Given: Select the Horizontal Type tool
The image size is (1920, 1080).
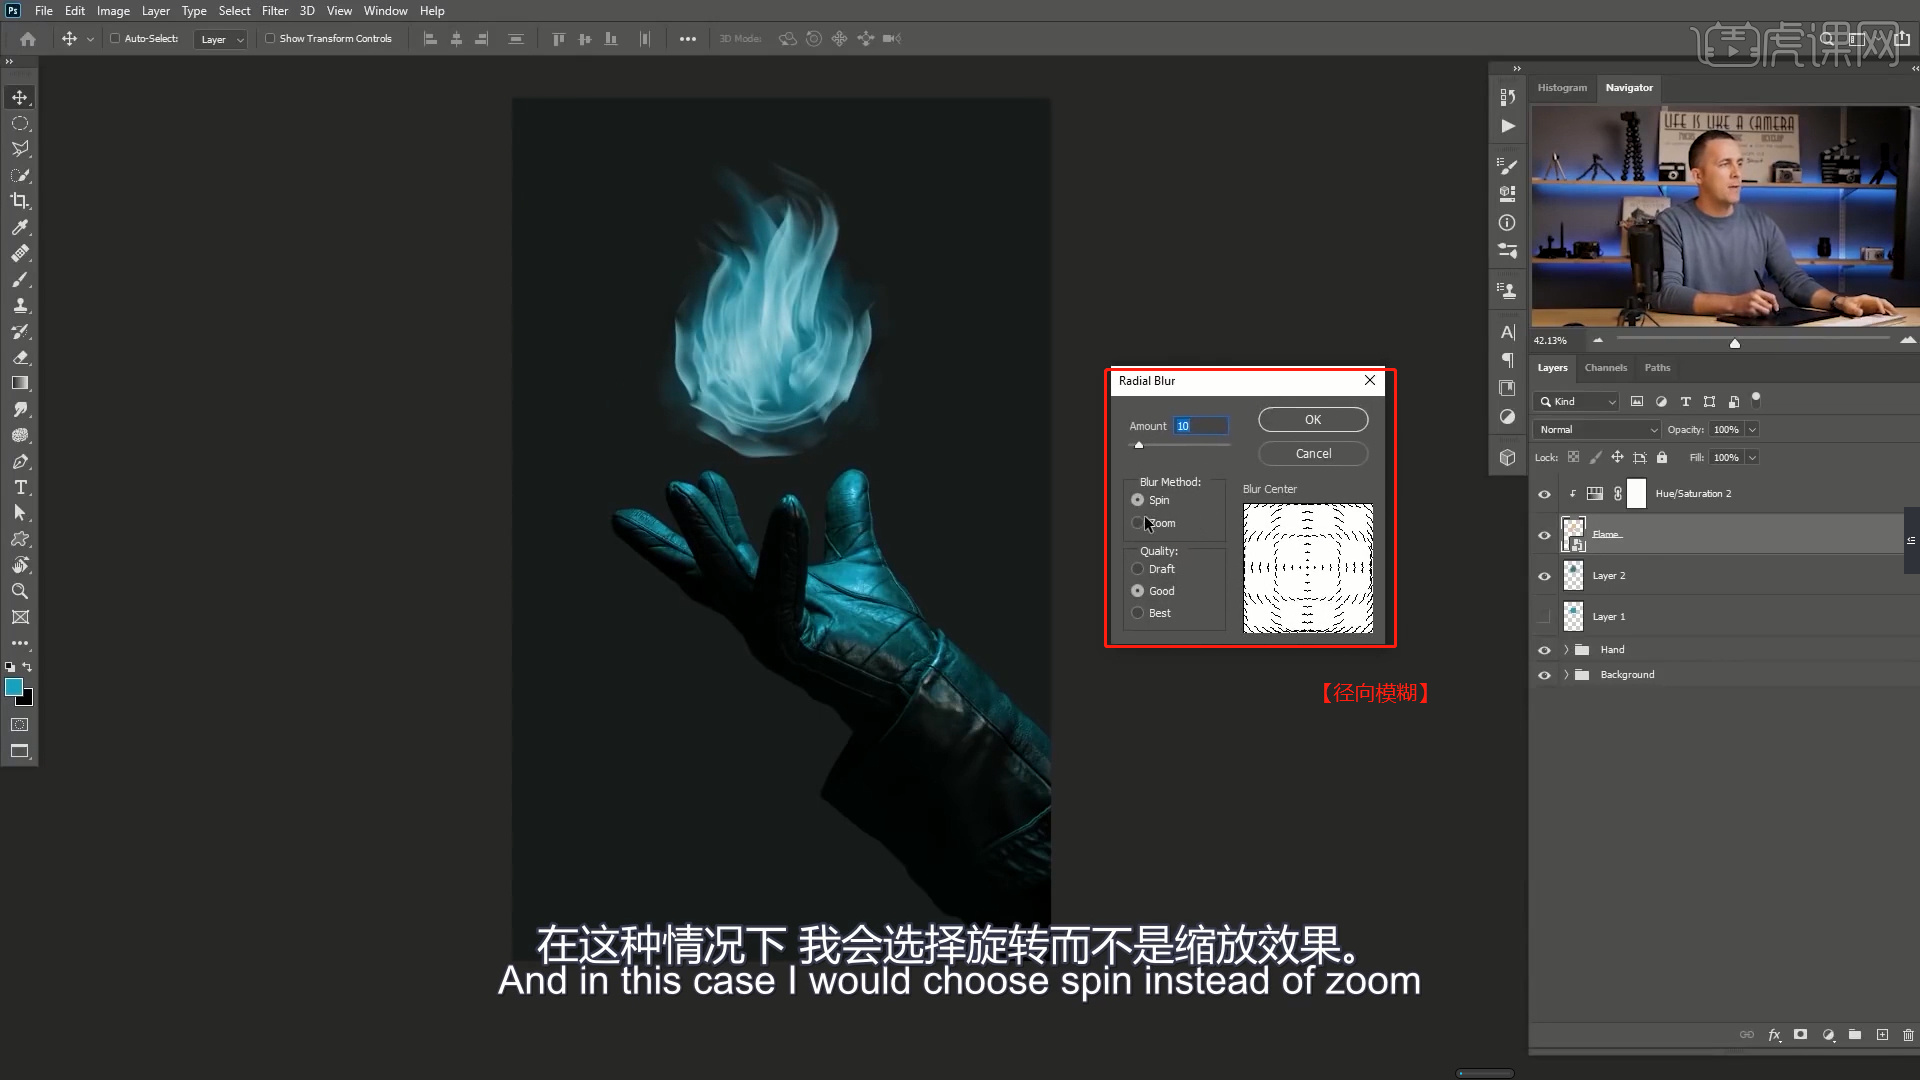Looking at the screenshot, I should point(19,487).
